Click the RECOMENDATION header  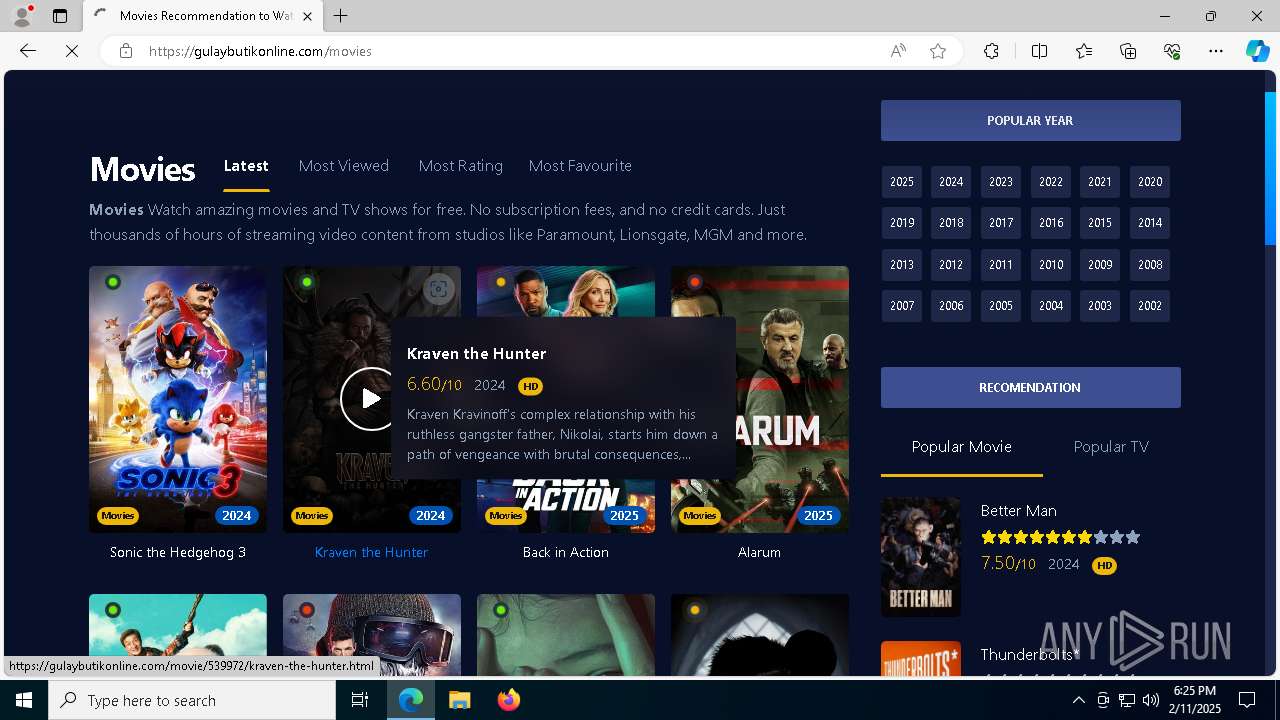pos(1030,387)
